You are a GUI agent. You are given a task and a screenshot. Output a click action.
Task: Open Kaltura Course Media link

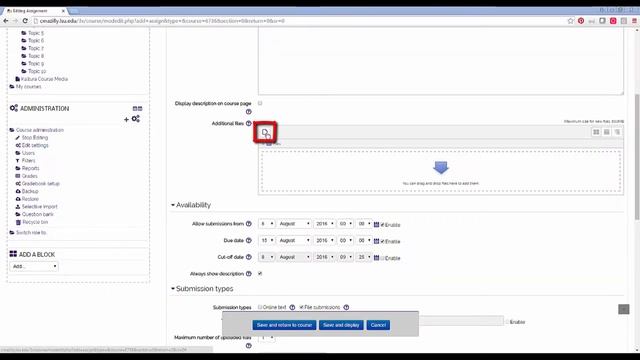pos(44,79)
